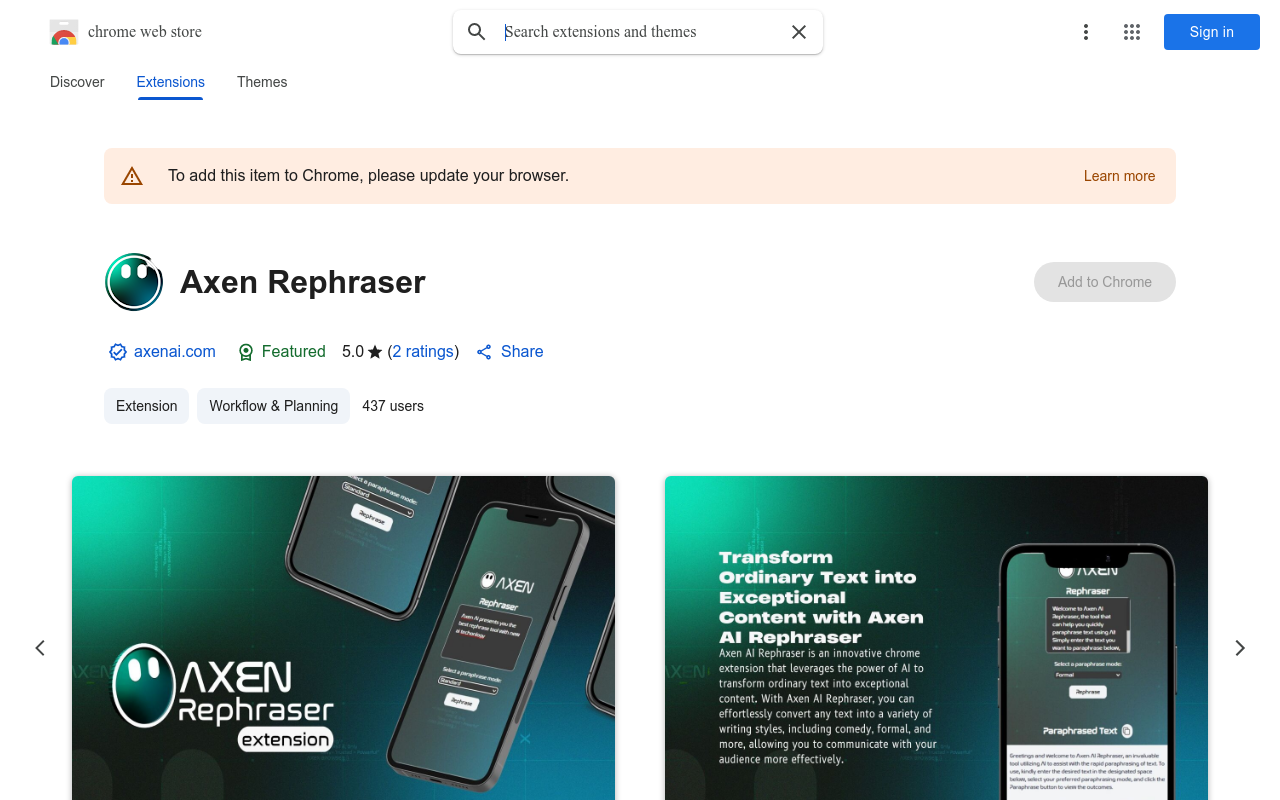Show previous screenshot with left arrow
Viewport: 1280px width, 800px height.
tap(40, 648)
